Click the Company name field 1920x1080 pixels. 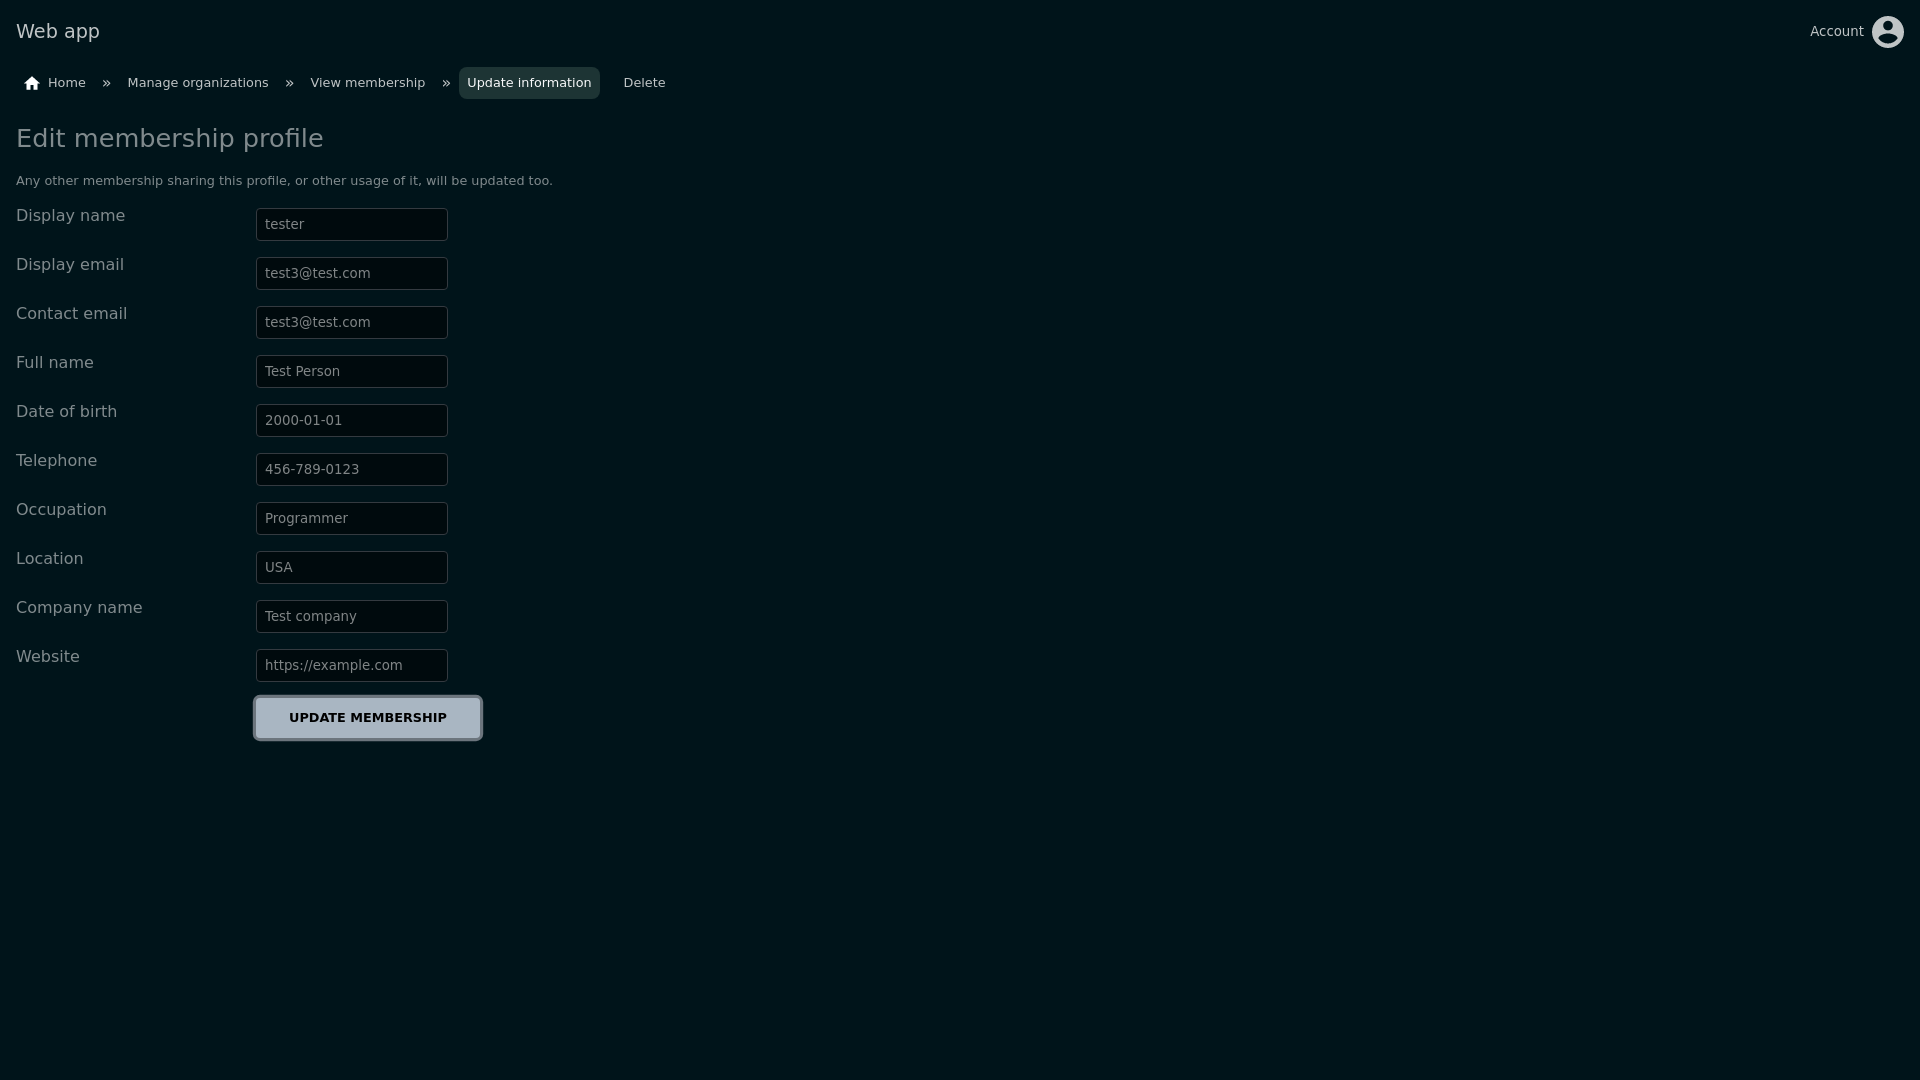(351, 616)
